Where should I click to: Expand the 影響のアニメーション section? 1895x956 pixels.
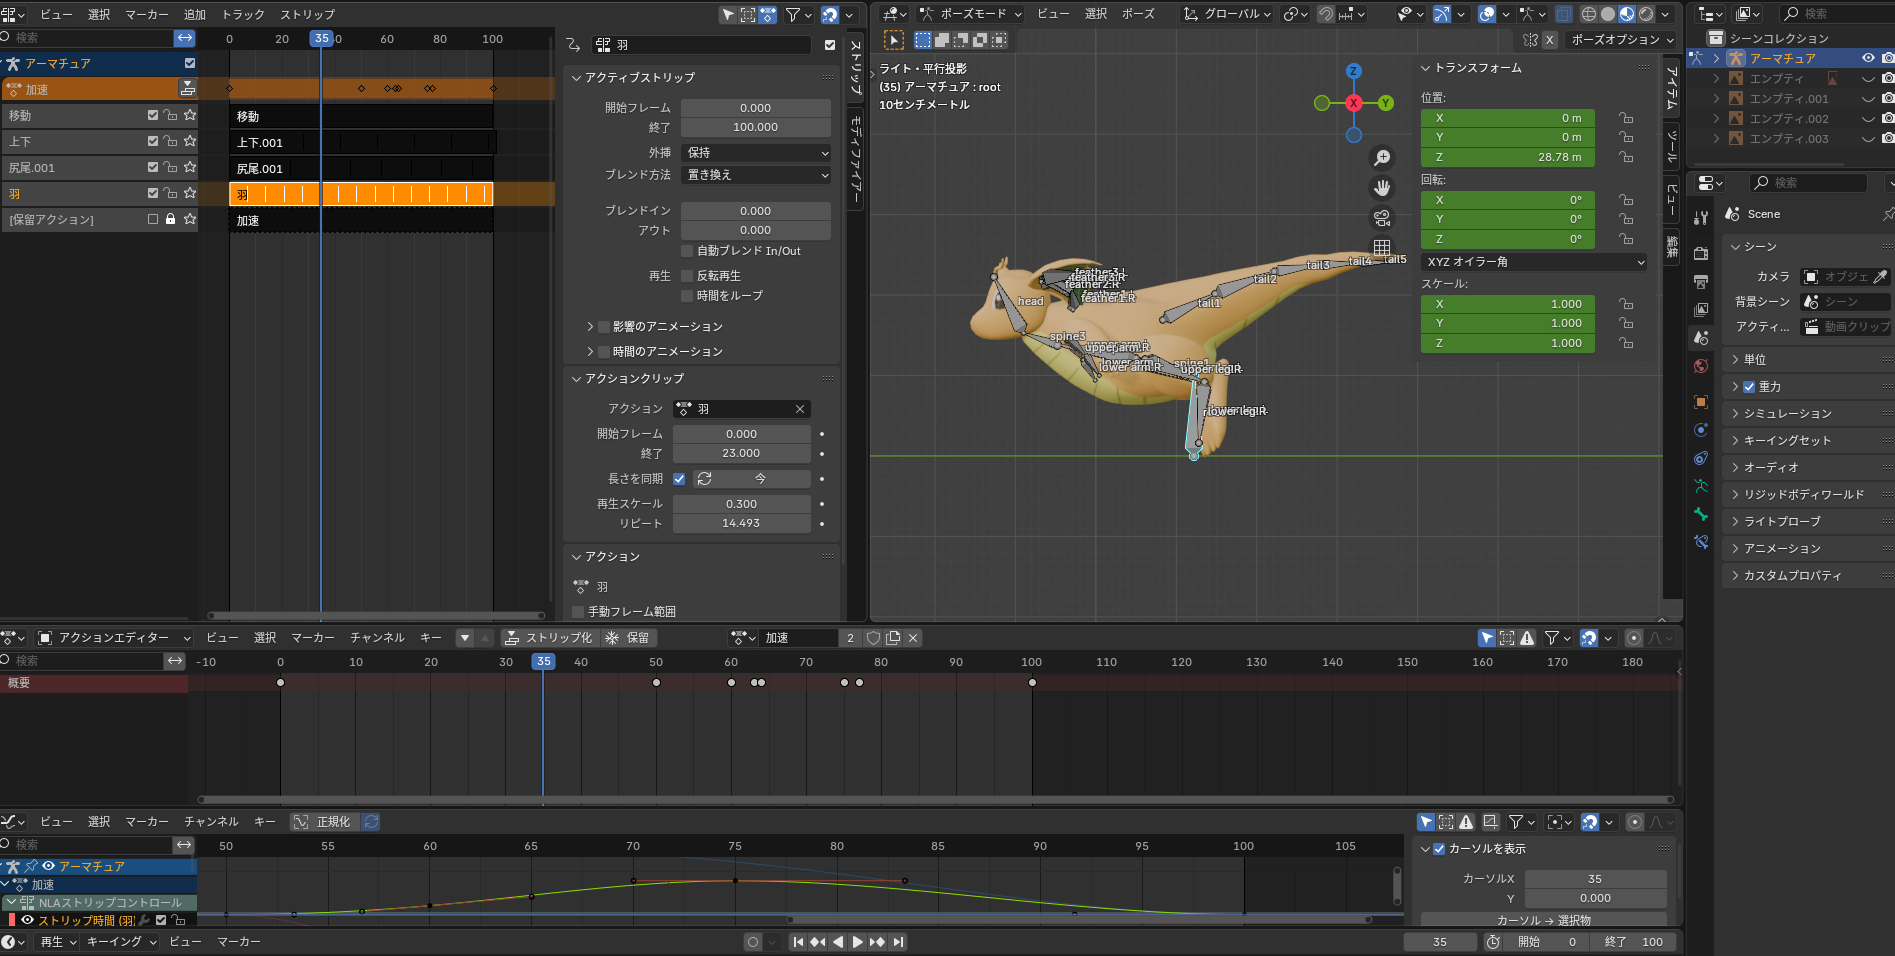tap(590, 327)
